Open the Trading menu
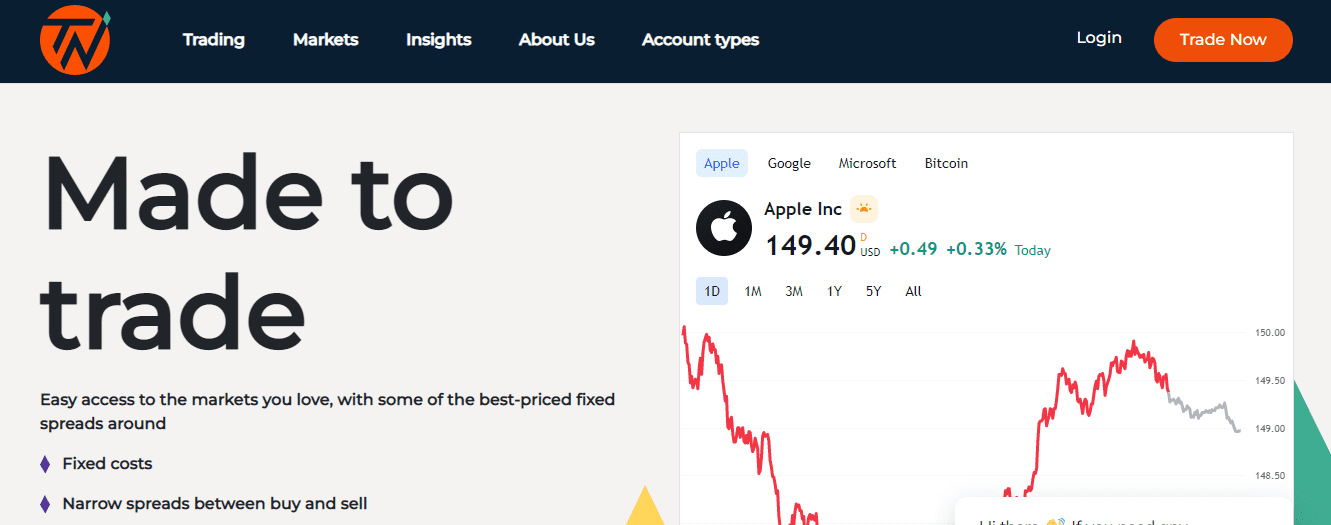The height and width of the screenshot is (525, 1331). point(214,40)
